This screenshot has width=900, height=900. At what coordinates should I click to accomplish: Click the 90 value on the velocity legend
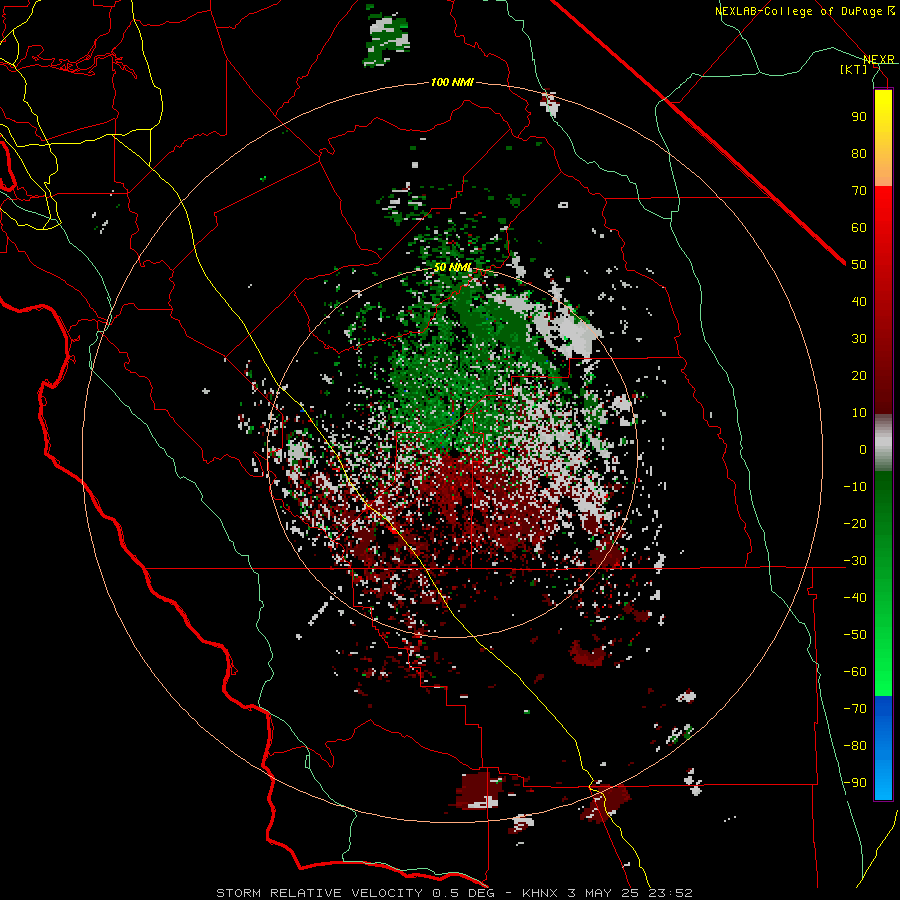pyautogui.click(x=859, y=117)
